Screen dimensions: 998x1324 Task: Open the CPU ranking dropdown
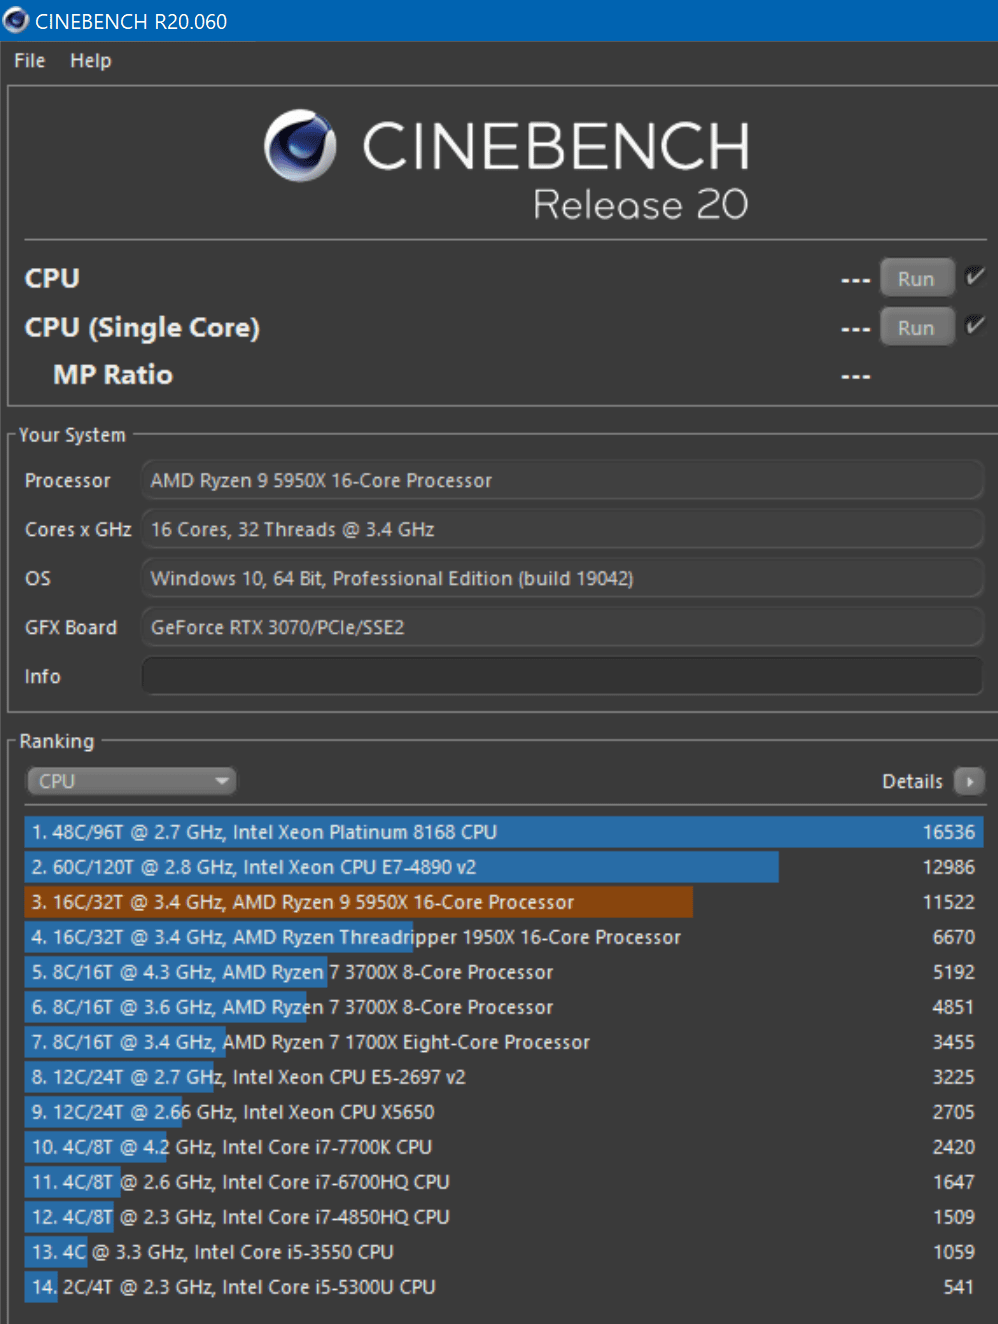click(x=131, y=781)
